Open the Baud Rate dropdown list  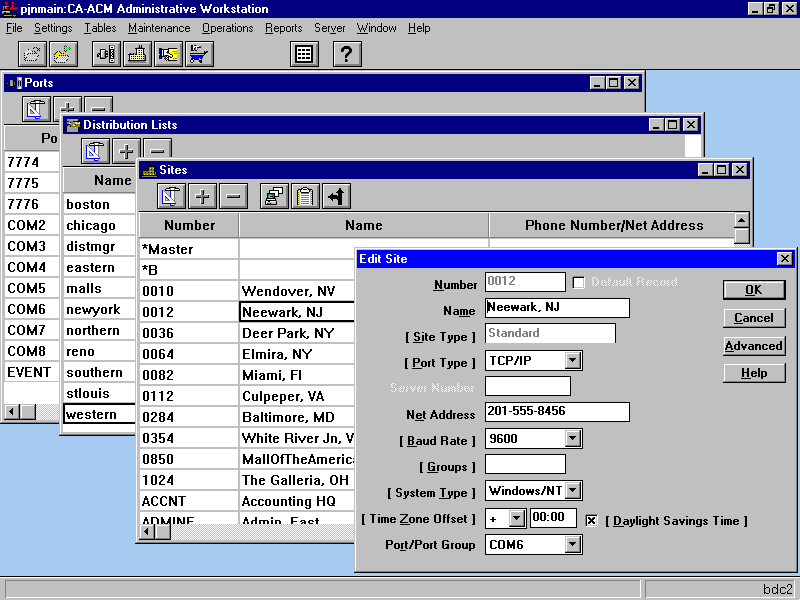[x=573, y=438]
